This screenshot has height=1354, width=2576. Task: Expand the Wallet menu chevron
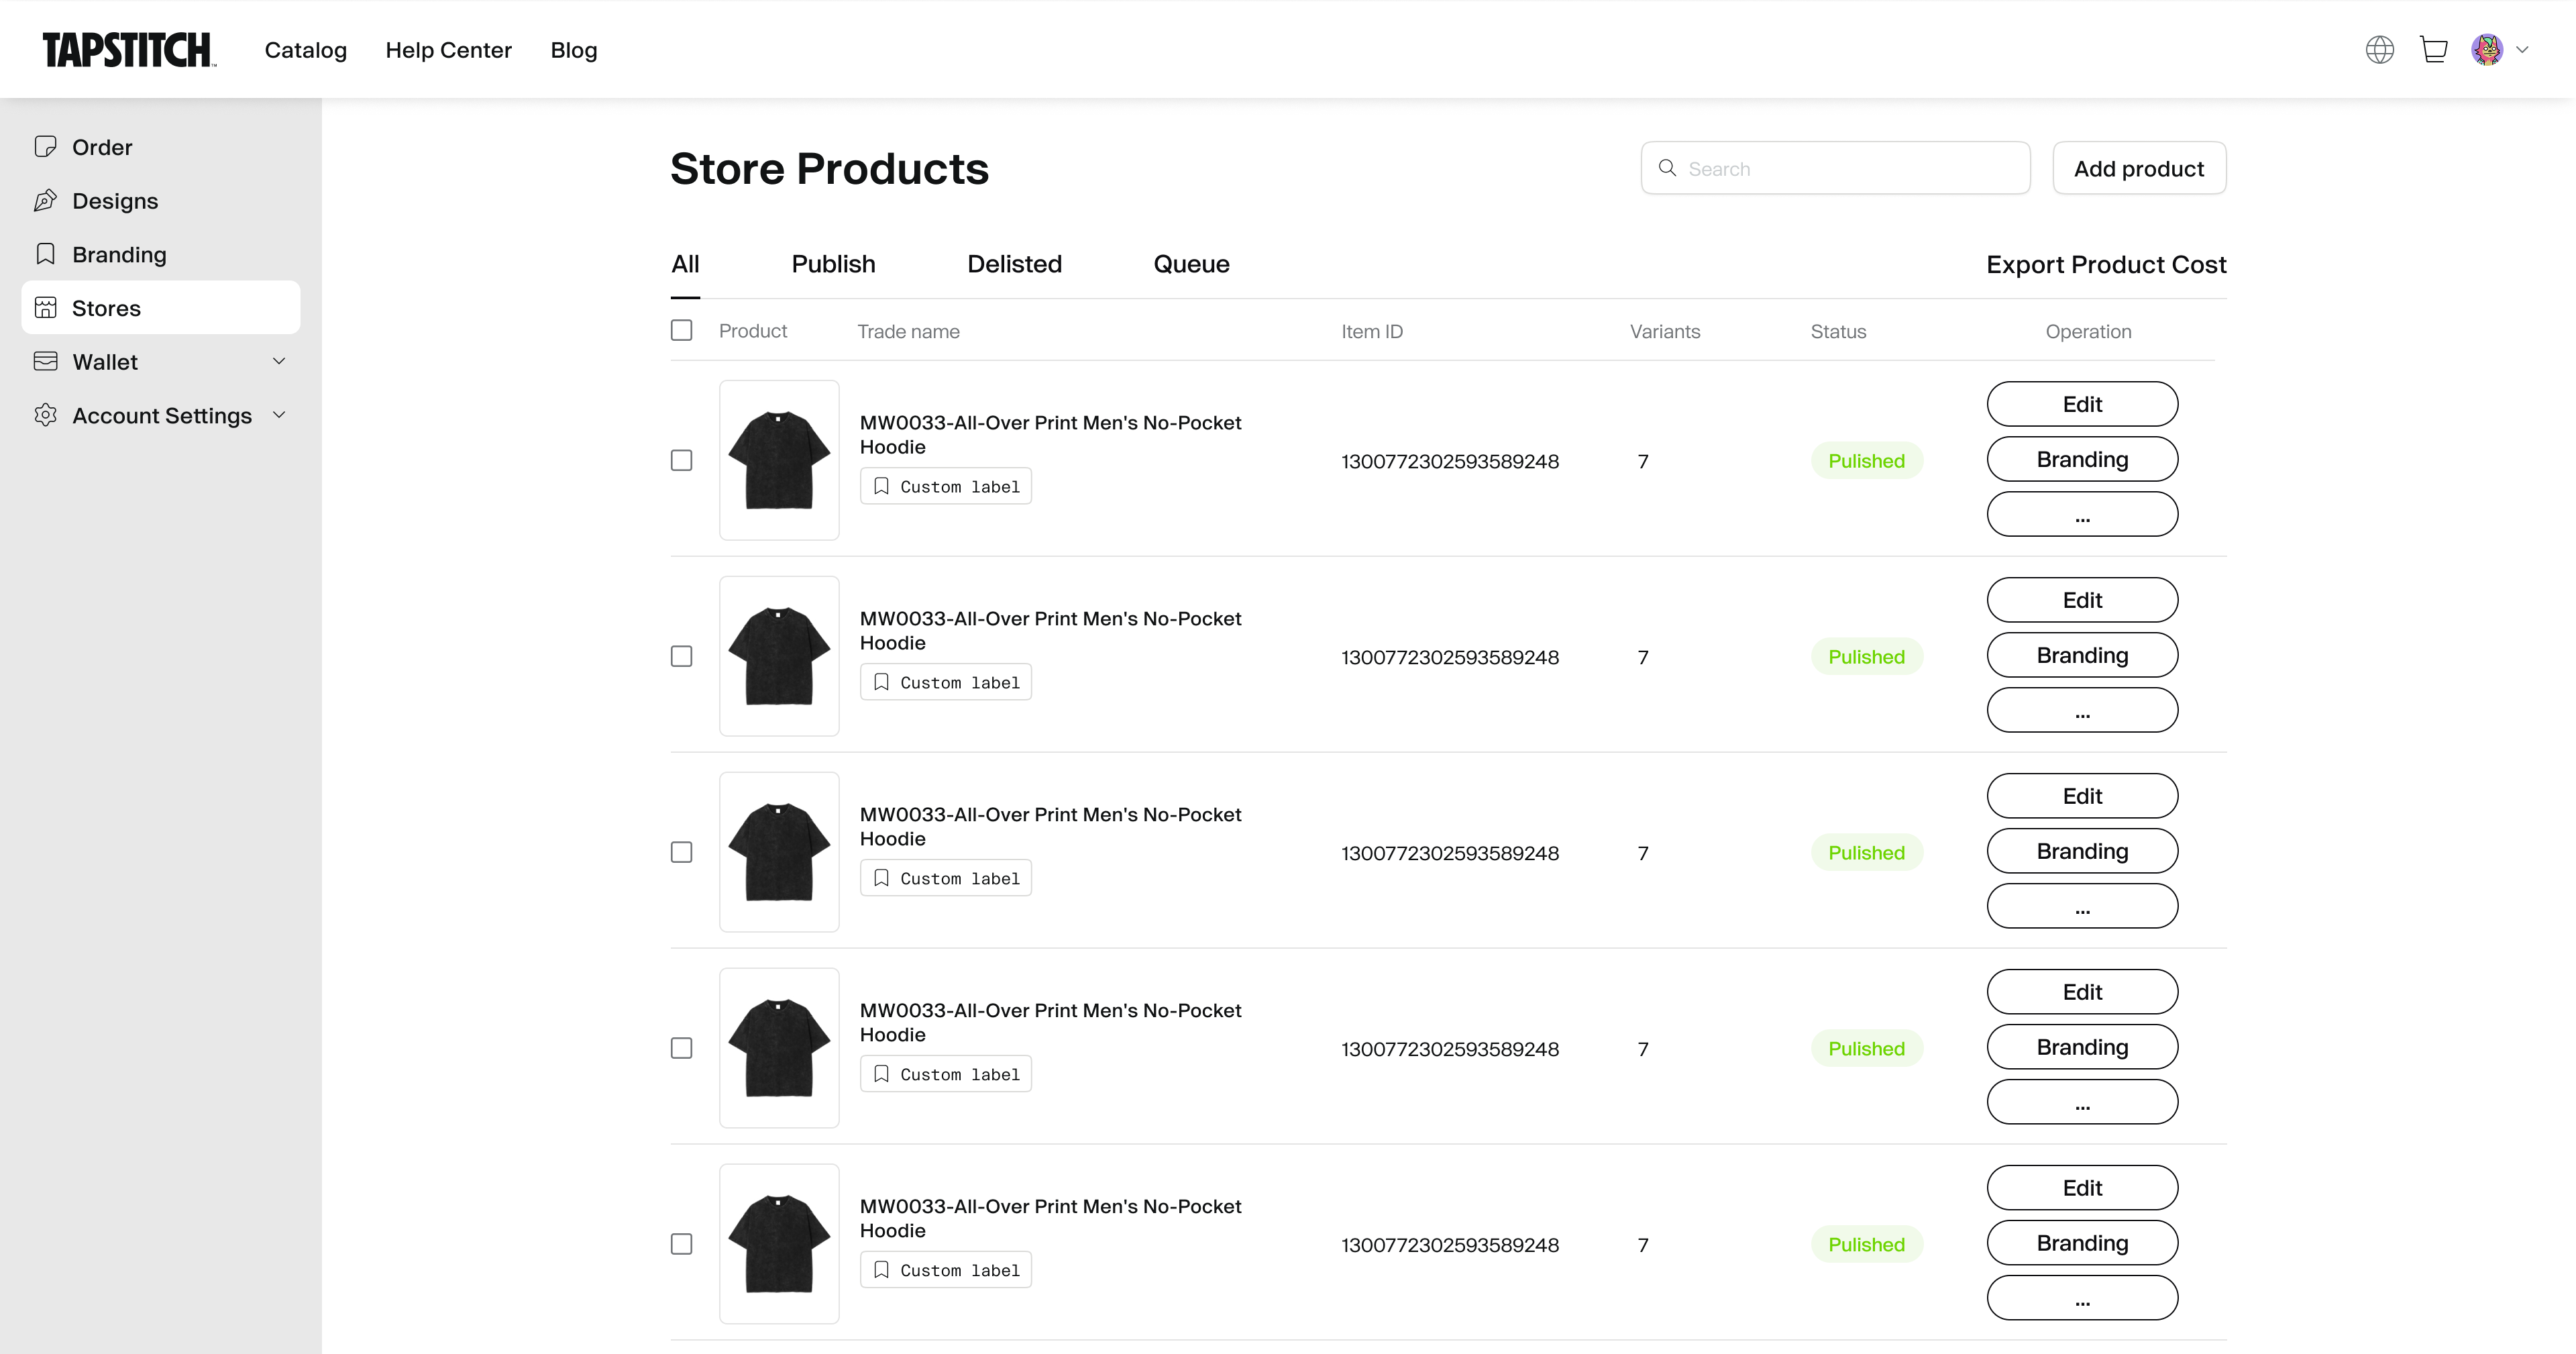279,361
